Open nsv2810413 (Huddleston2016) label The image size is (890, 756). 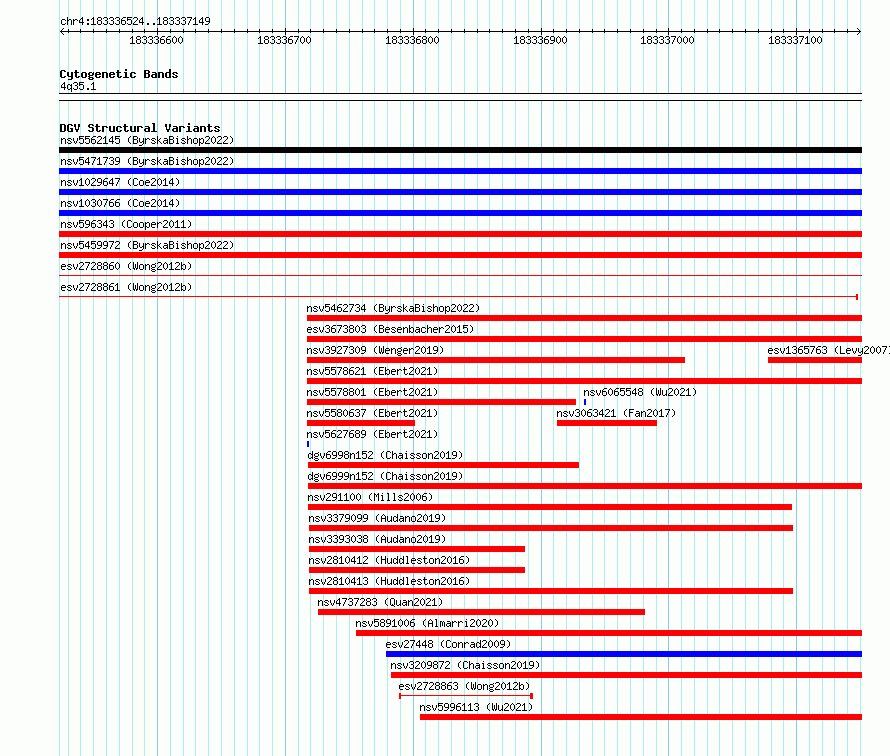point(389,581)
